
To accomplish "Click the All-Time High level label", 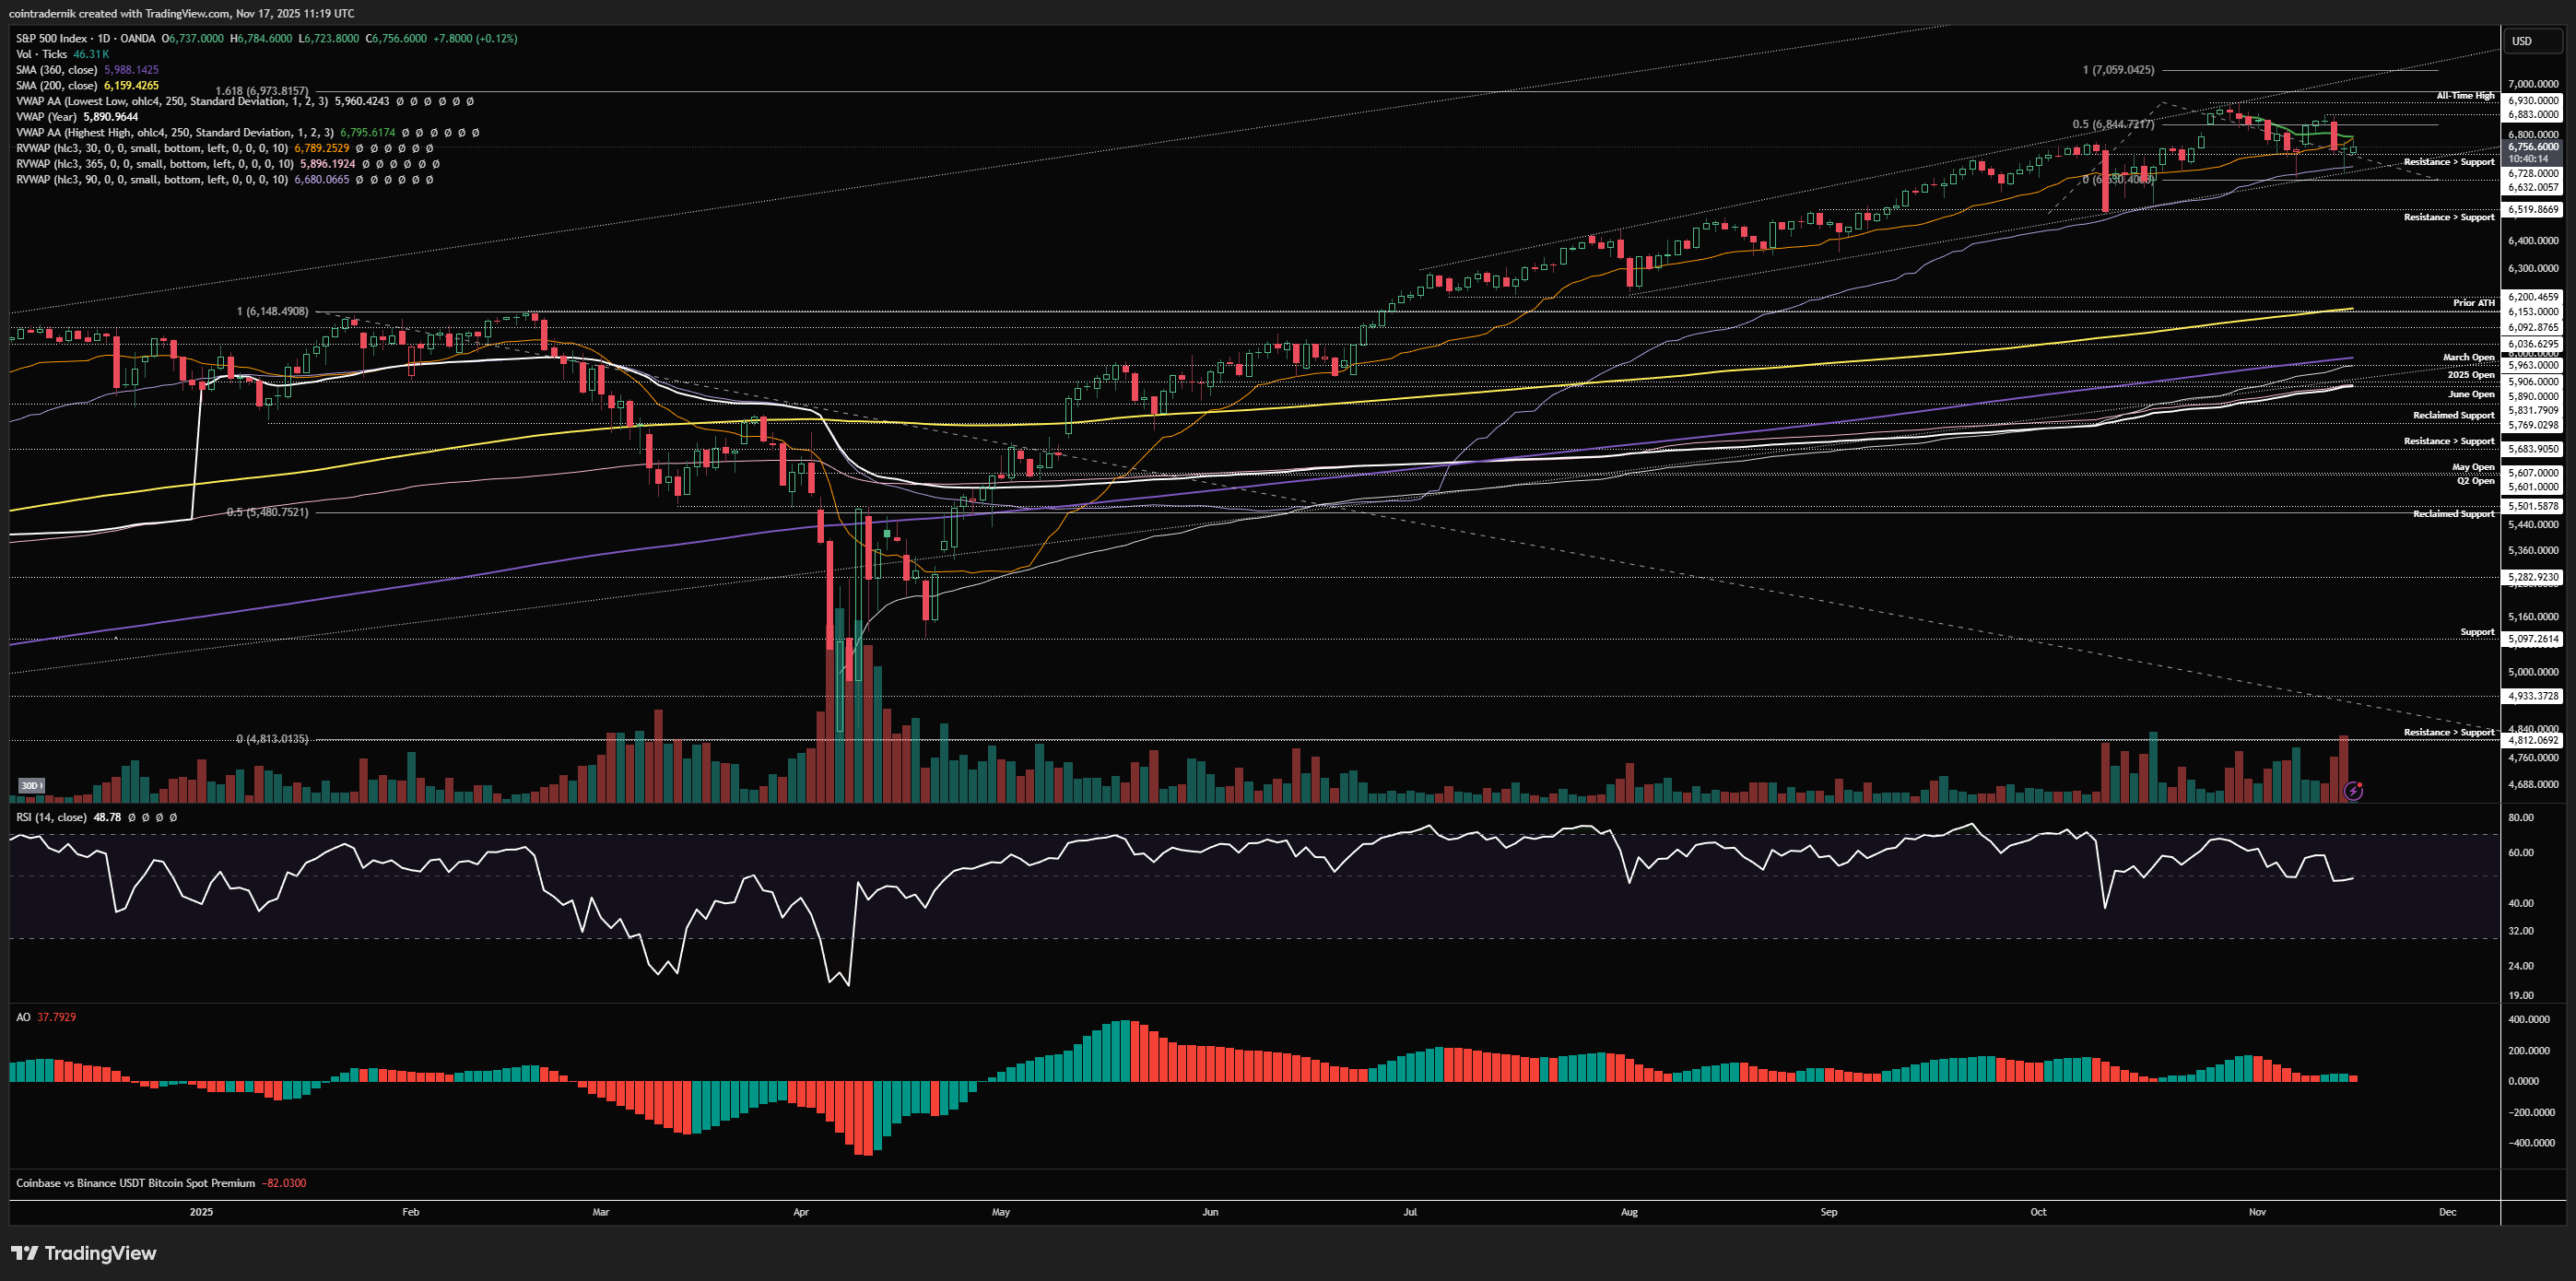I will pos(2465,96).
